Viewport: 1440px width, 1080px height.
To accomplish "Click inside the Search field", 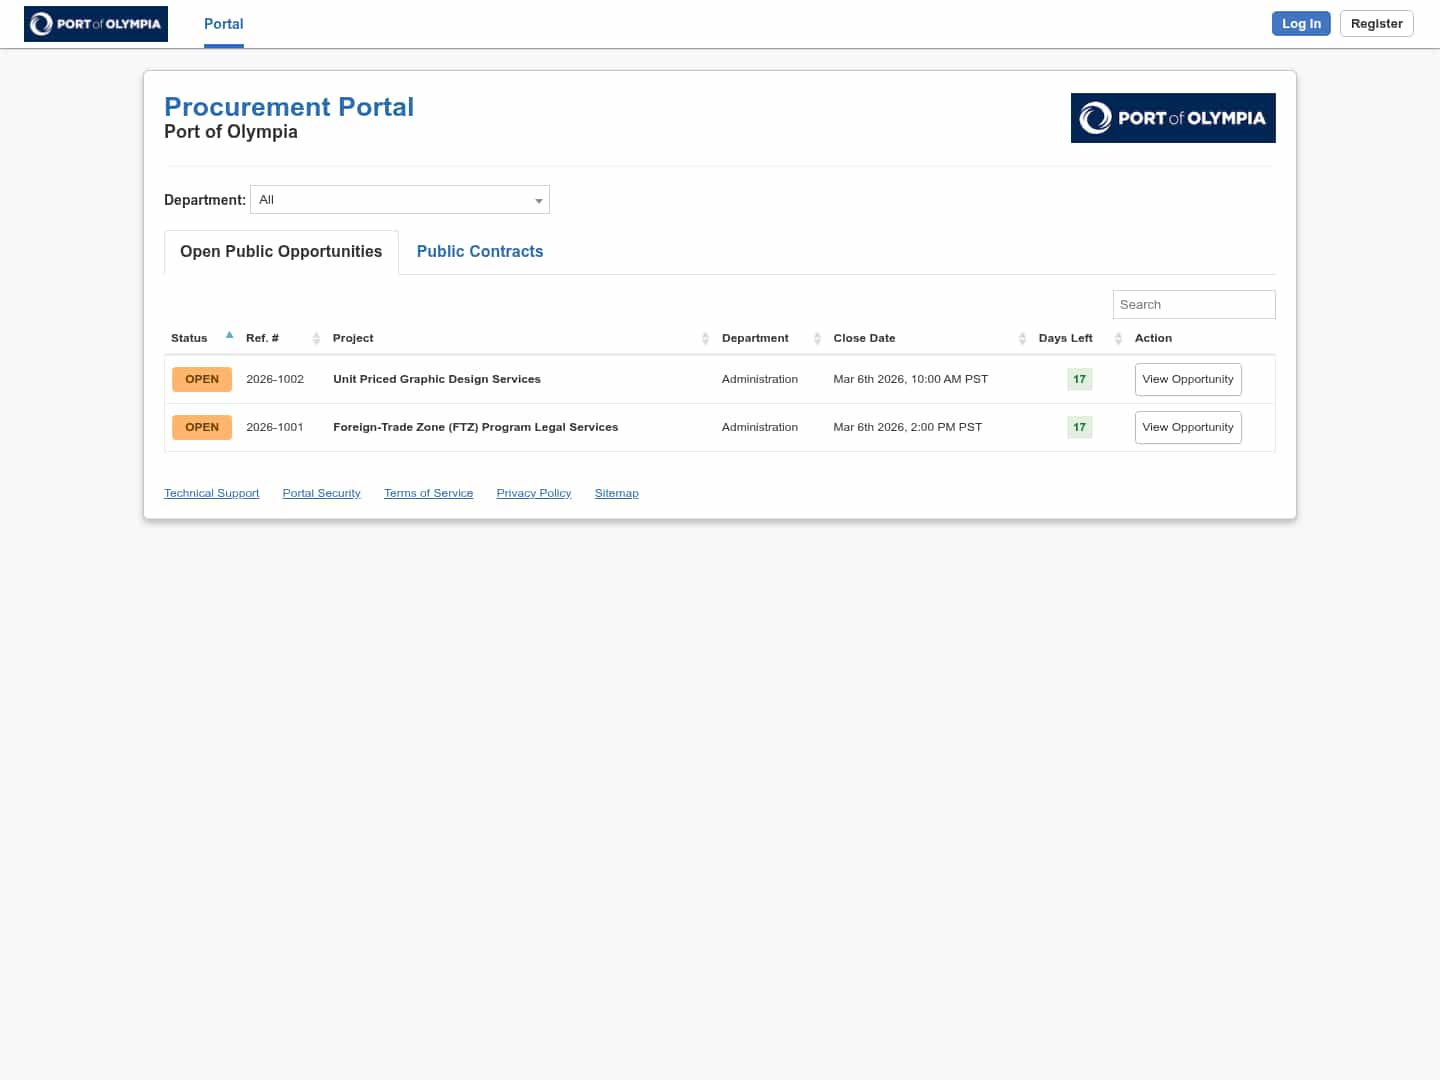I will click(x=1193, y=304).
